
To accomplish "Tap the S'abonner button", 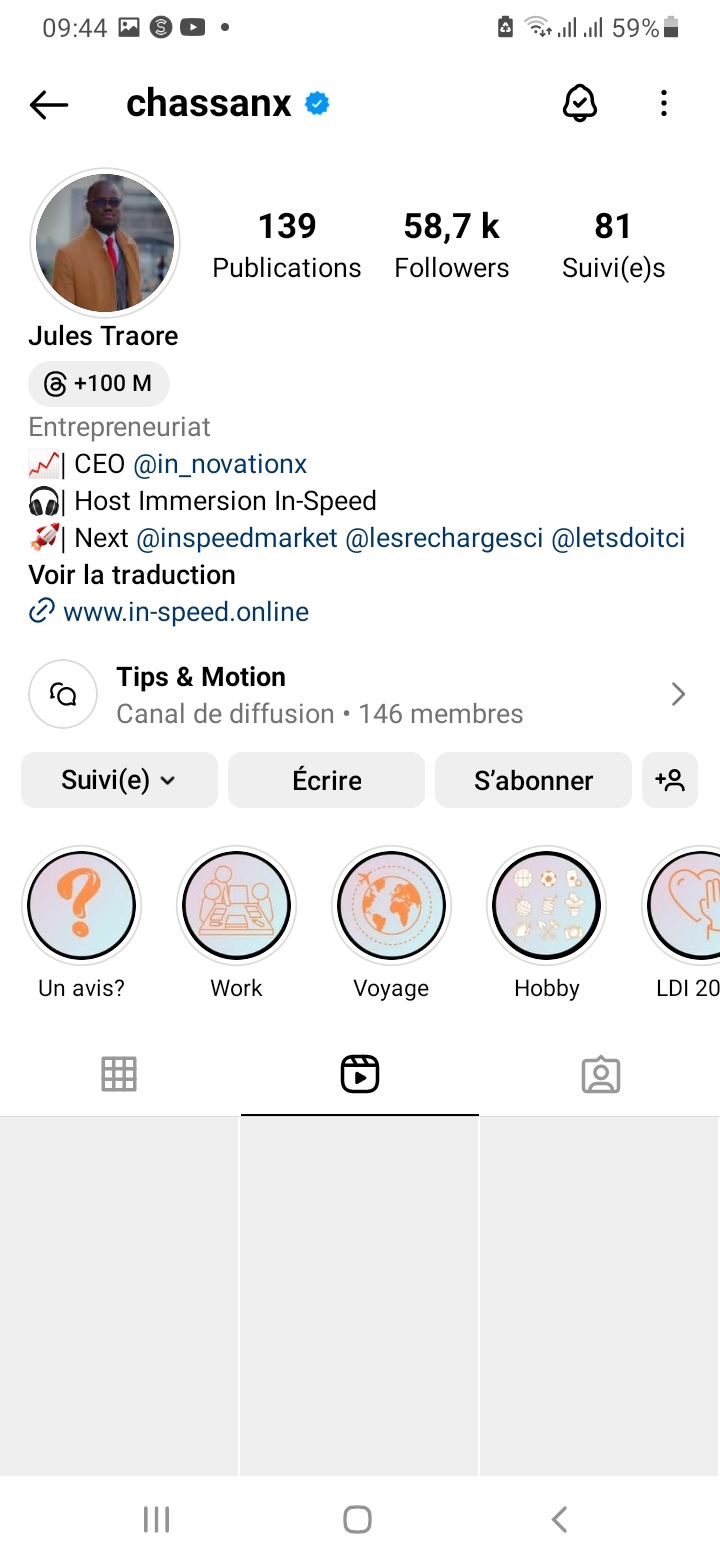I will pyautogui.click(x=533, y=780).
